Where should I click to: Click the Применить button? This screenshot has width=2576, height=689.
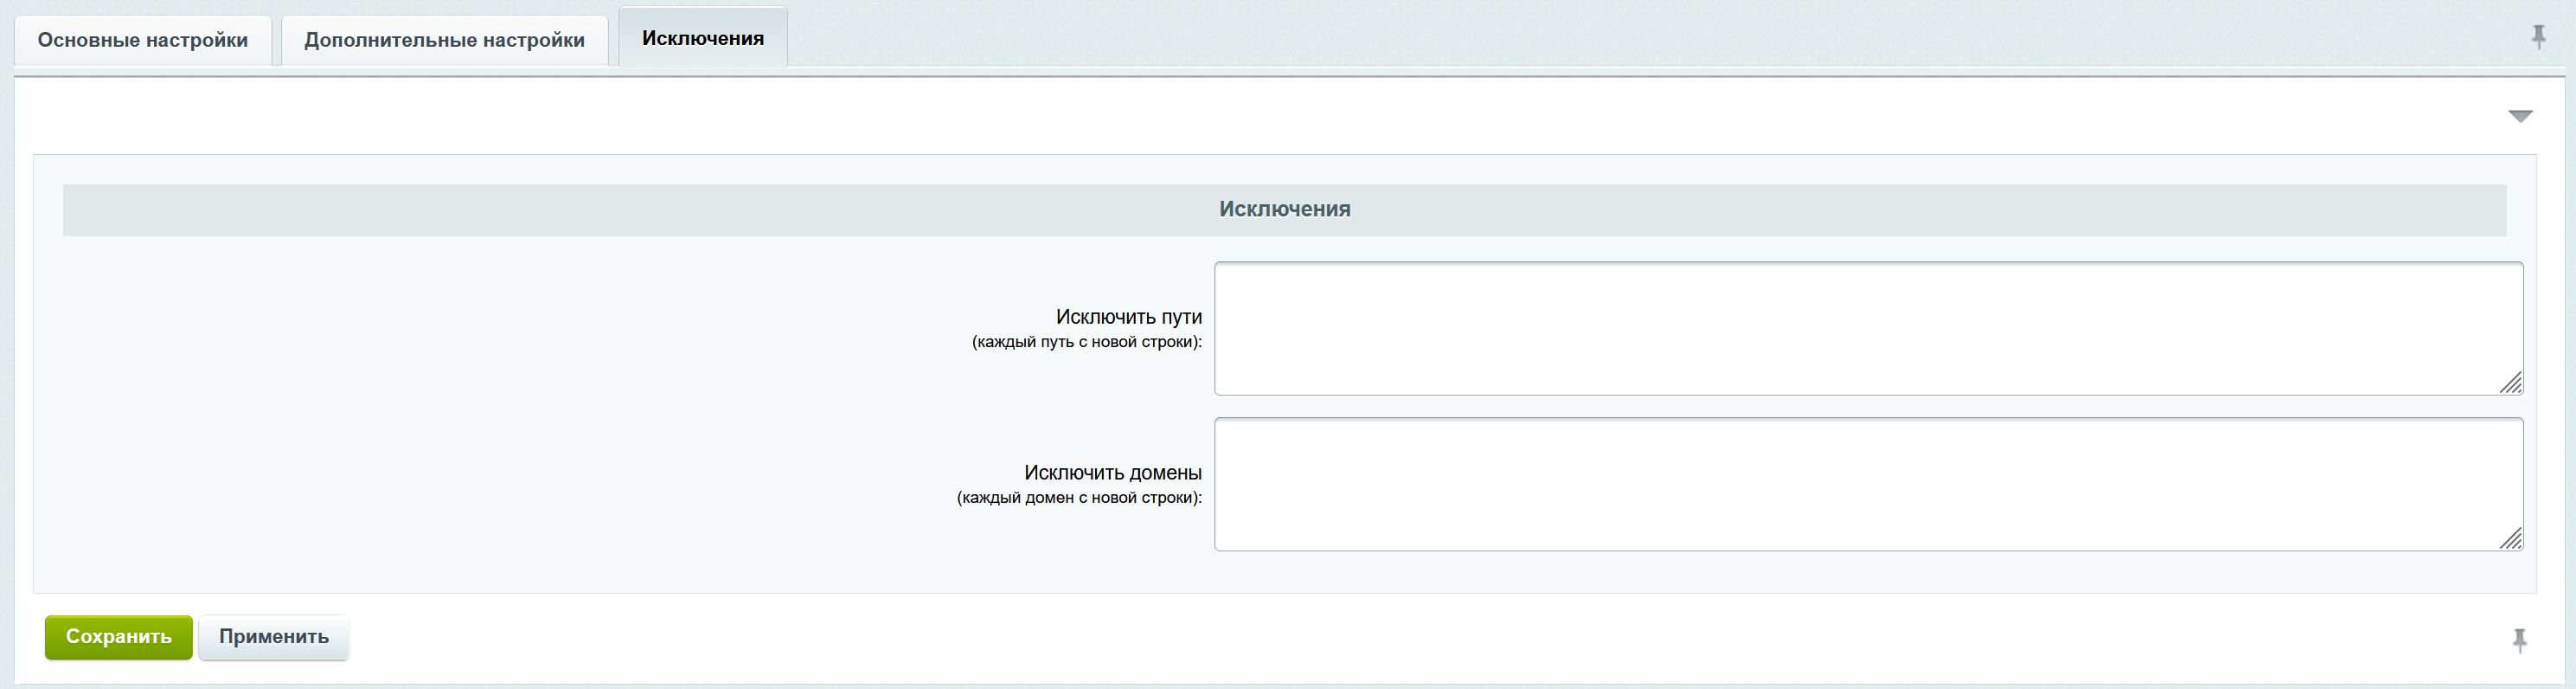(274, 637)
